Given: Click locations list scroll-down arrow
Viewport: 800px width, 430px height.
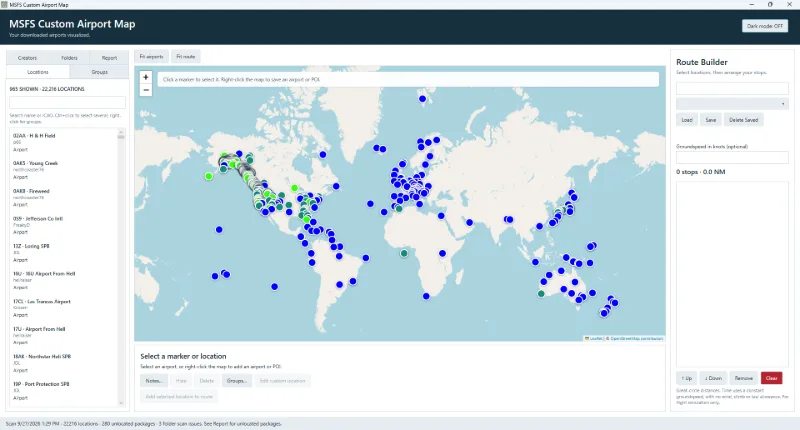Looking at the screenshot, I should click(x=121, y=403).
